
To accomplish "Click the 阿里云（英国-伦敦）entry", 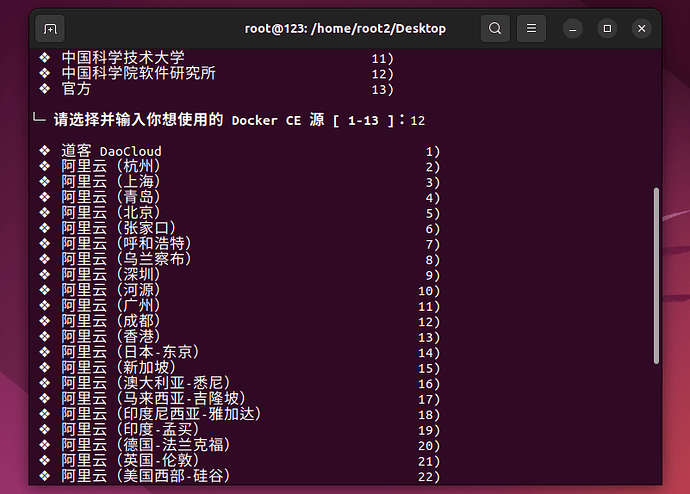I will coord(131,460).
